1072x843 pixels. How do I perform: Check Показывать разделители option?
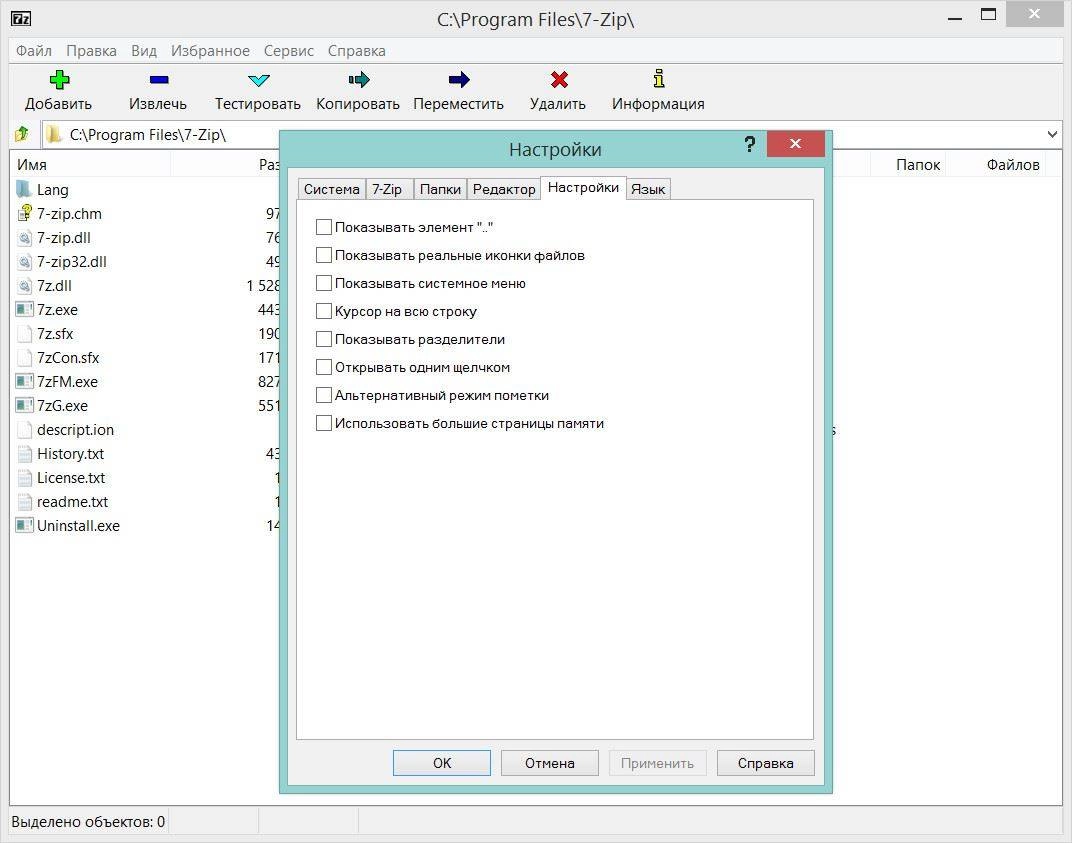pyautogui.click(x=324, y=339)
